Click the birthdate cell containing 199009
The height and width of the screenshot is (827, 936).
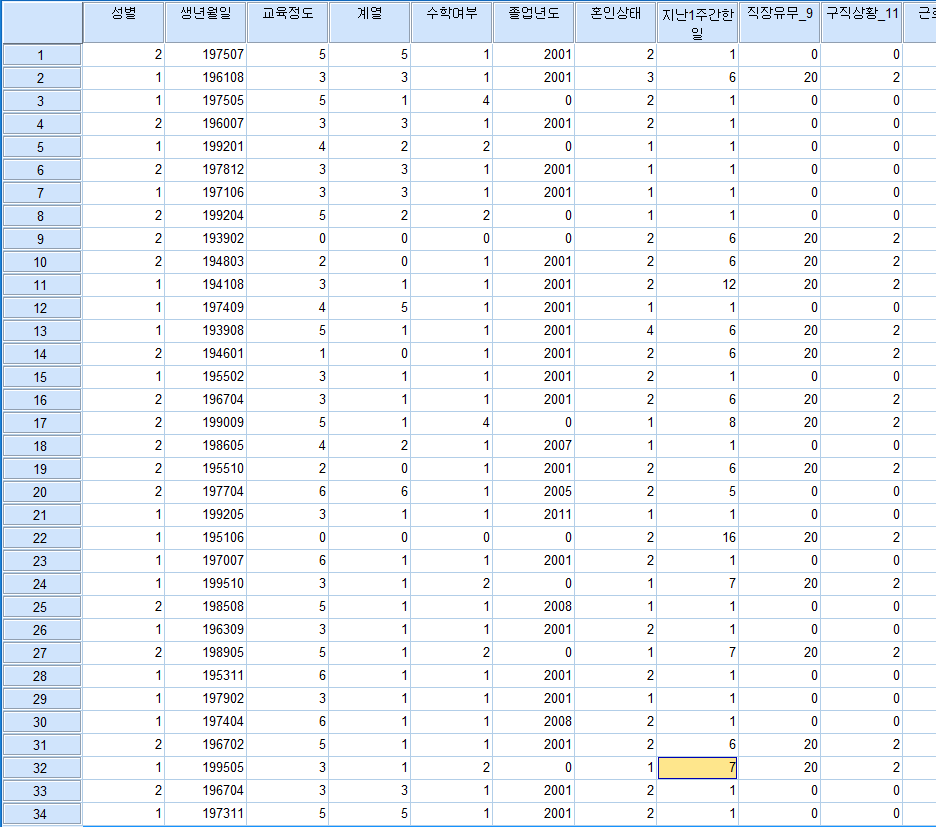[x=205, y=423]
